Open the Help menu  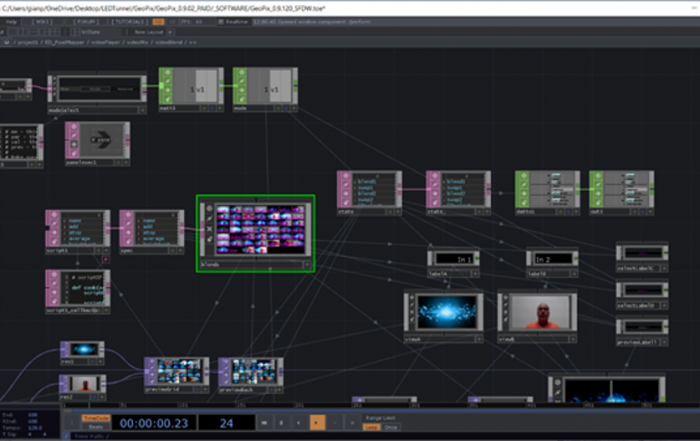point(16,20)
